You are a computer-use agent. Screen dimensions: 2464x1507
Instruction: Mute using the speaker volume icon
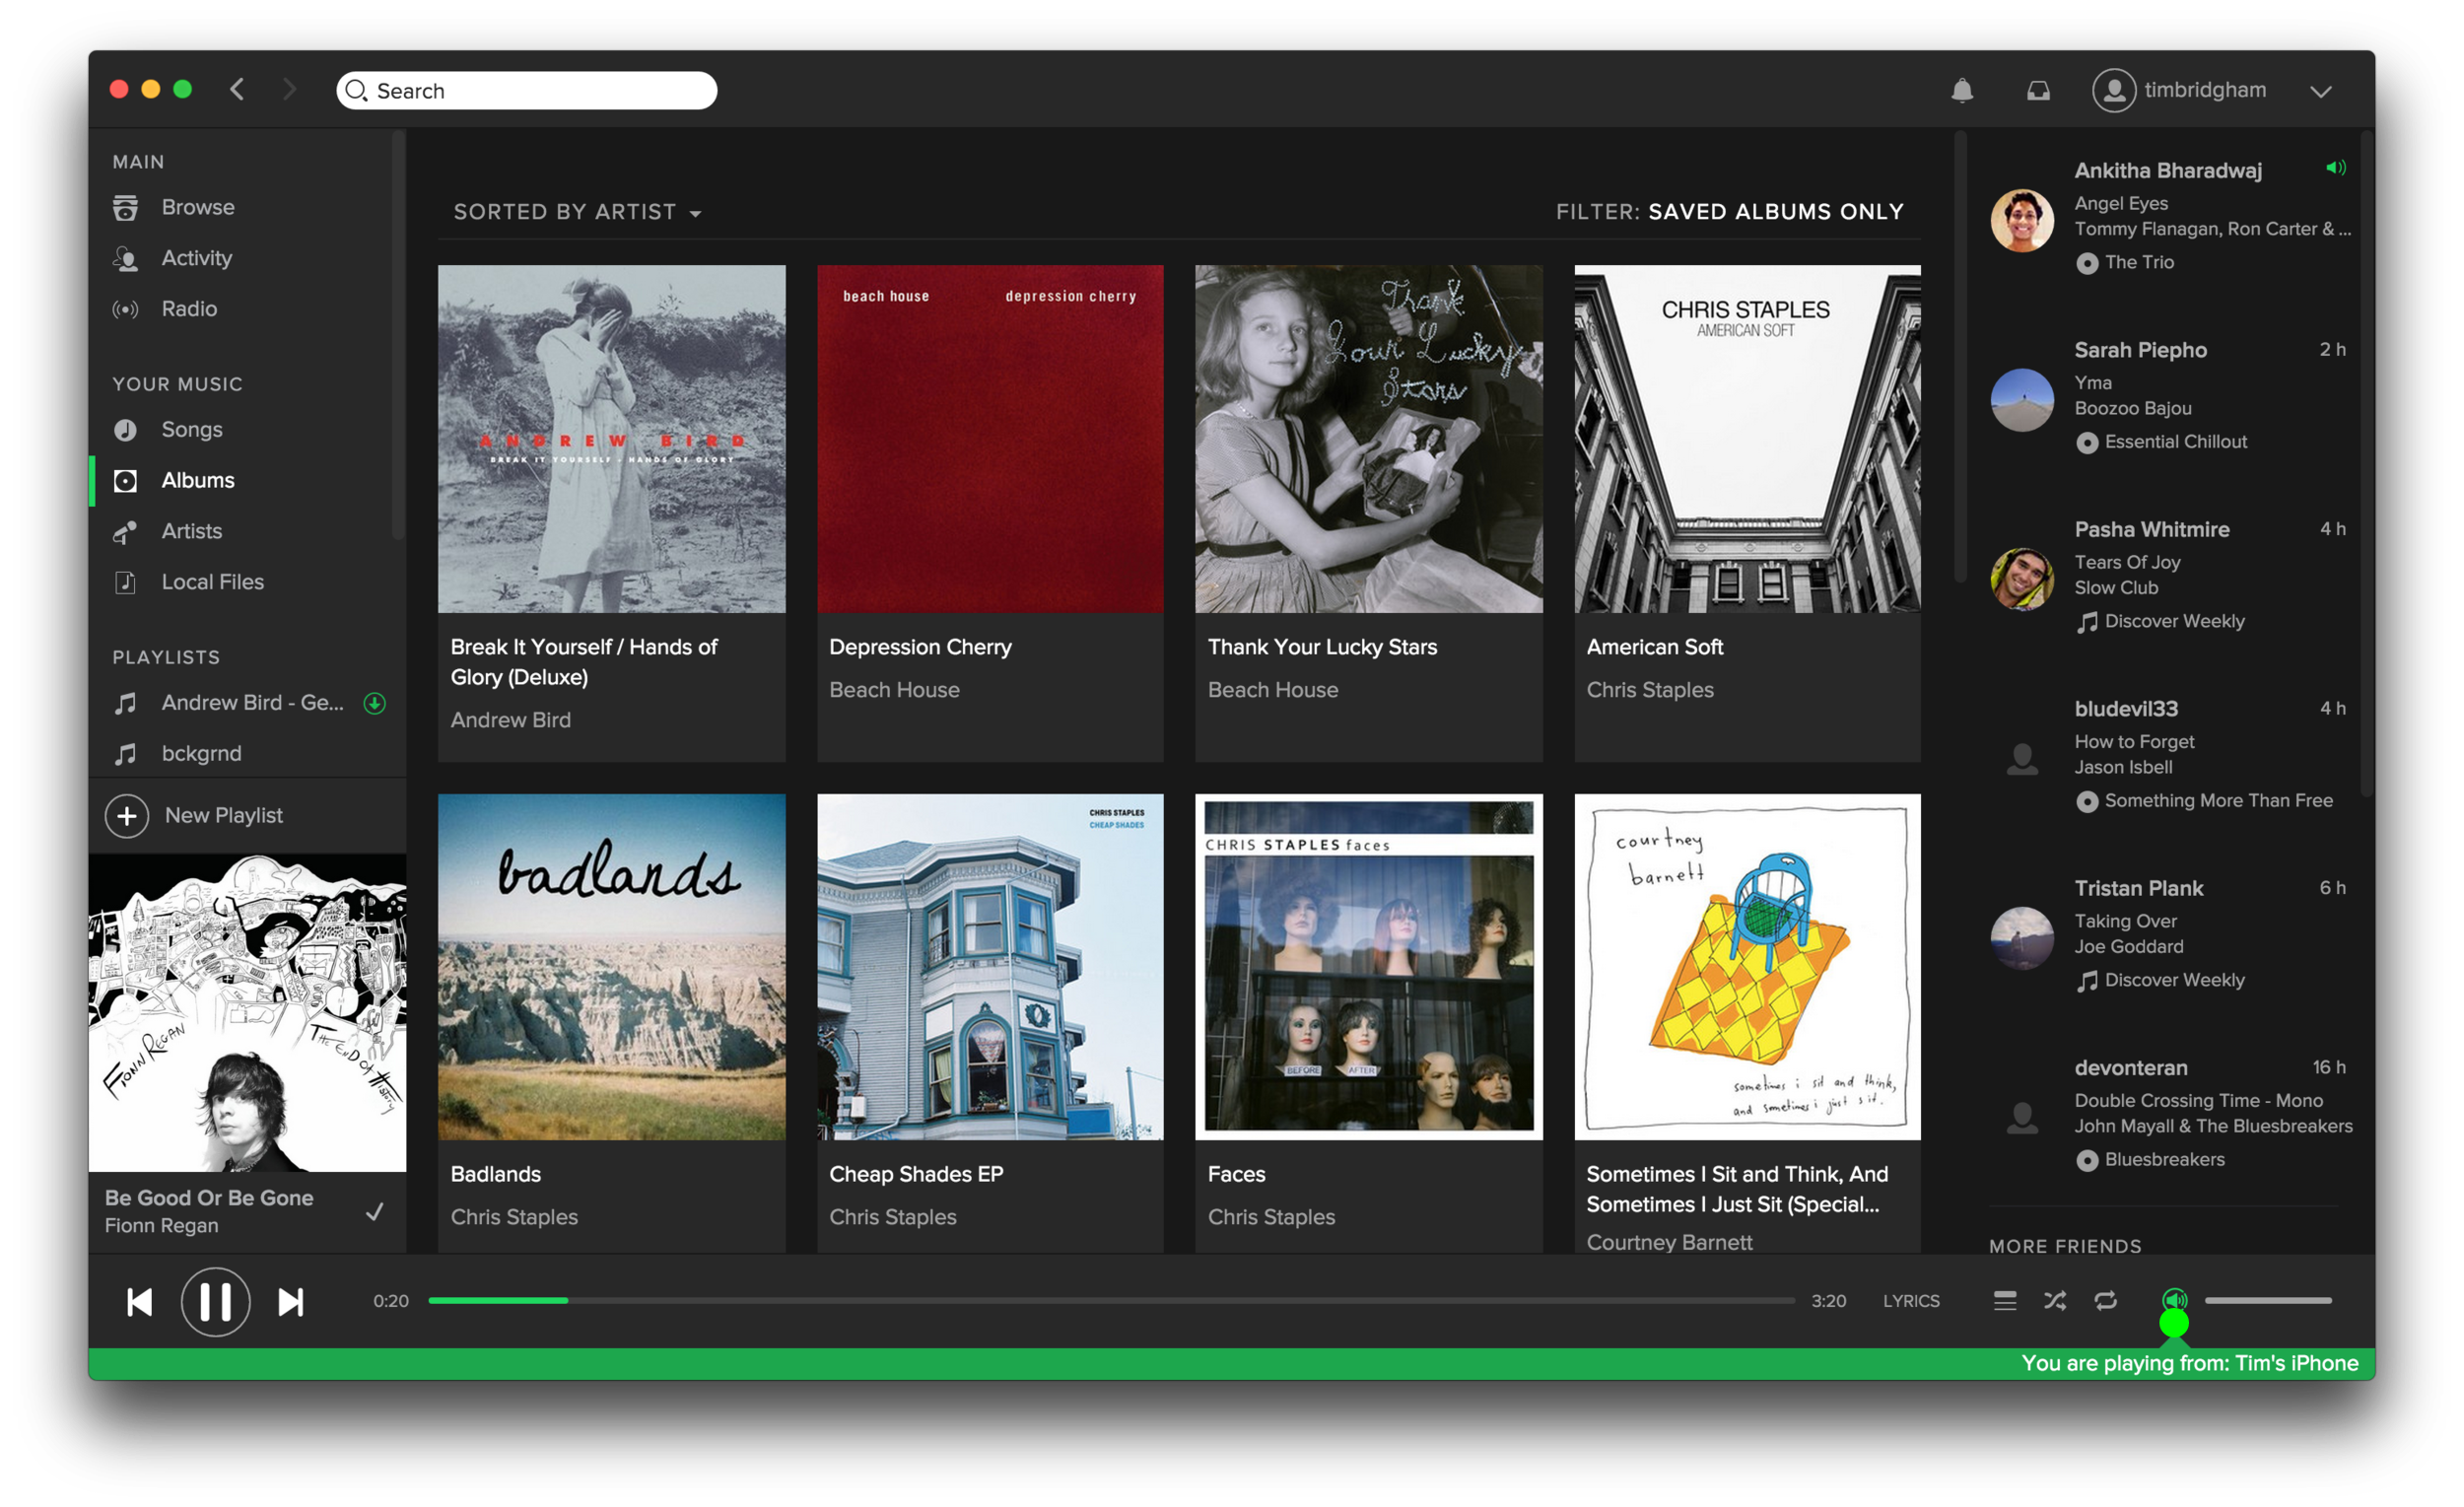(x=2174, y=1300)
